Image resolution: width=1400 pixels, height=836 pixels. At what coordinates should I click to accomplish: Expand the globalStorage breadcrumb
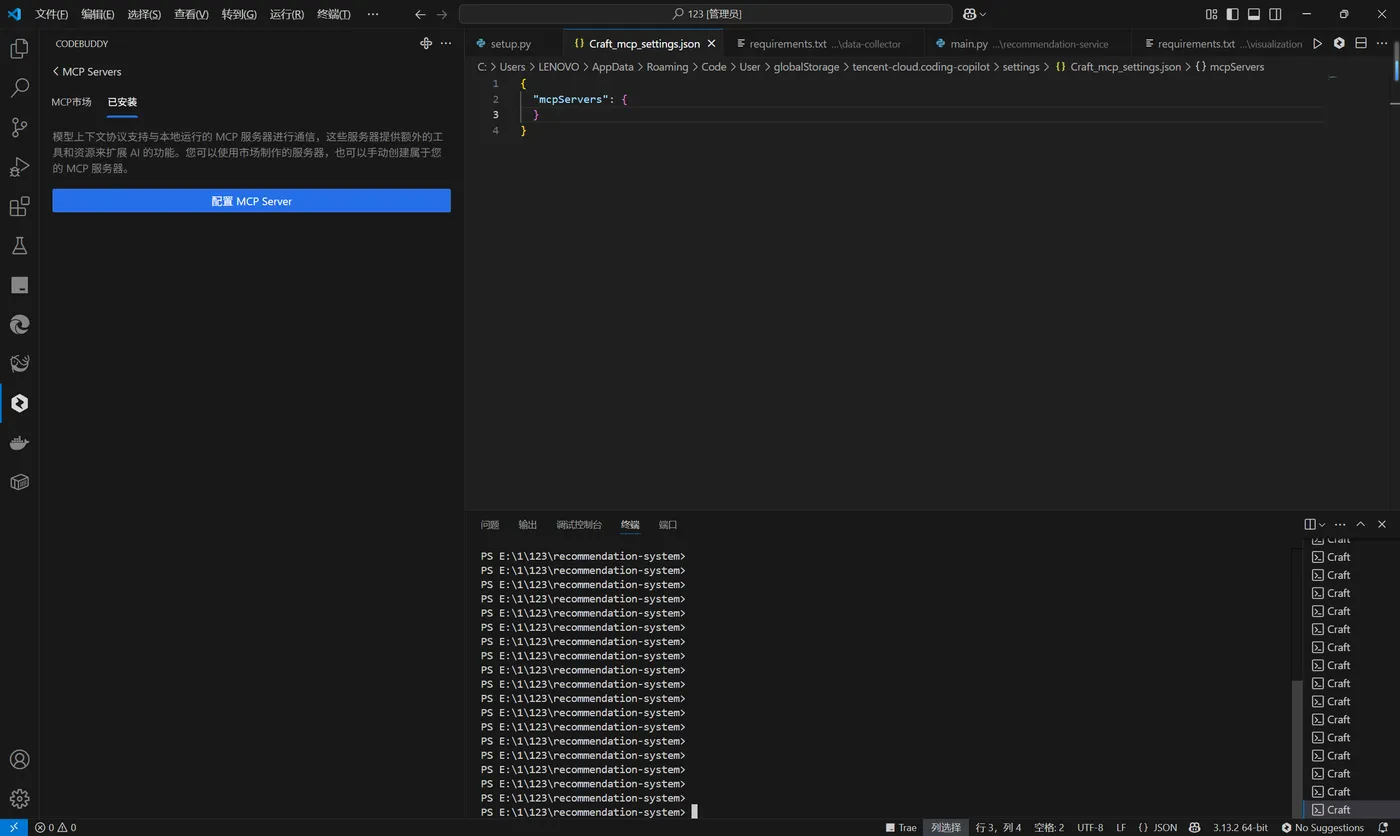pos(806,67)
